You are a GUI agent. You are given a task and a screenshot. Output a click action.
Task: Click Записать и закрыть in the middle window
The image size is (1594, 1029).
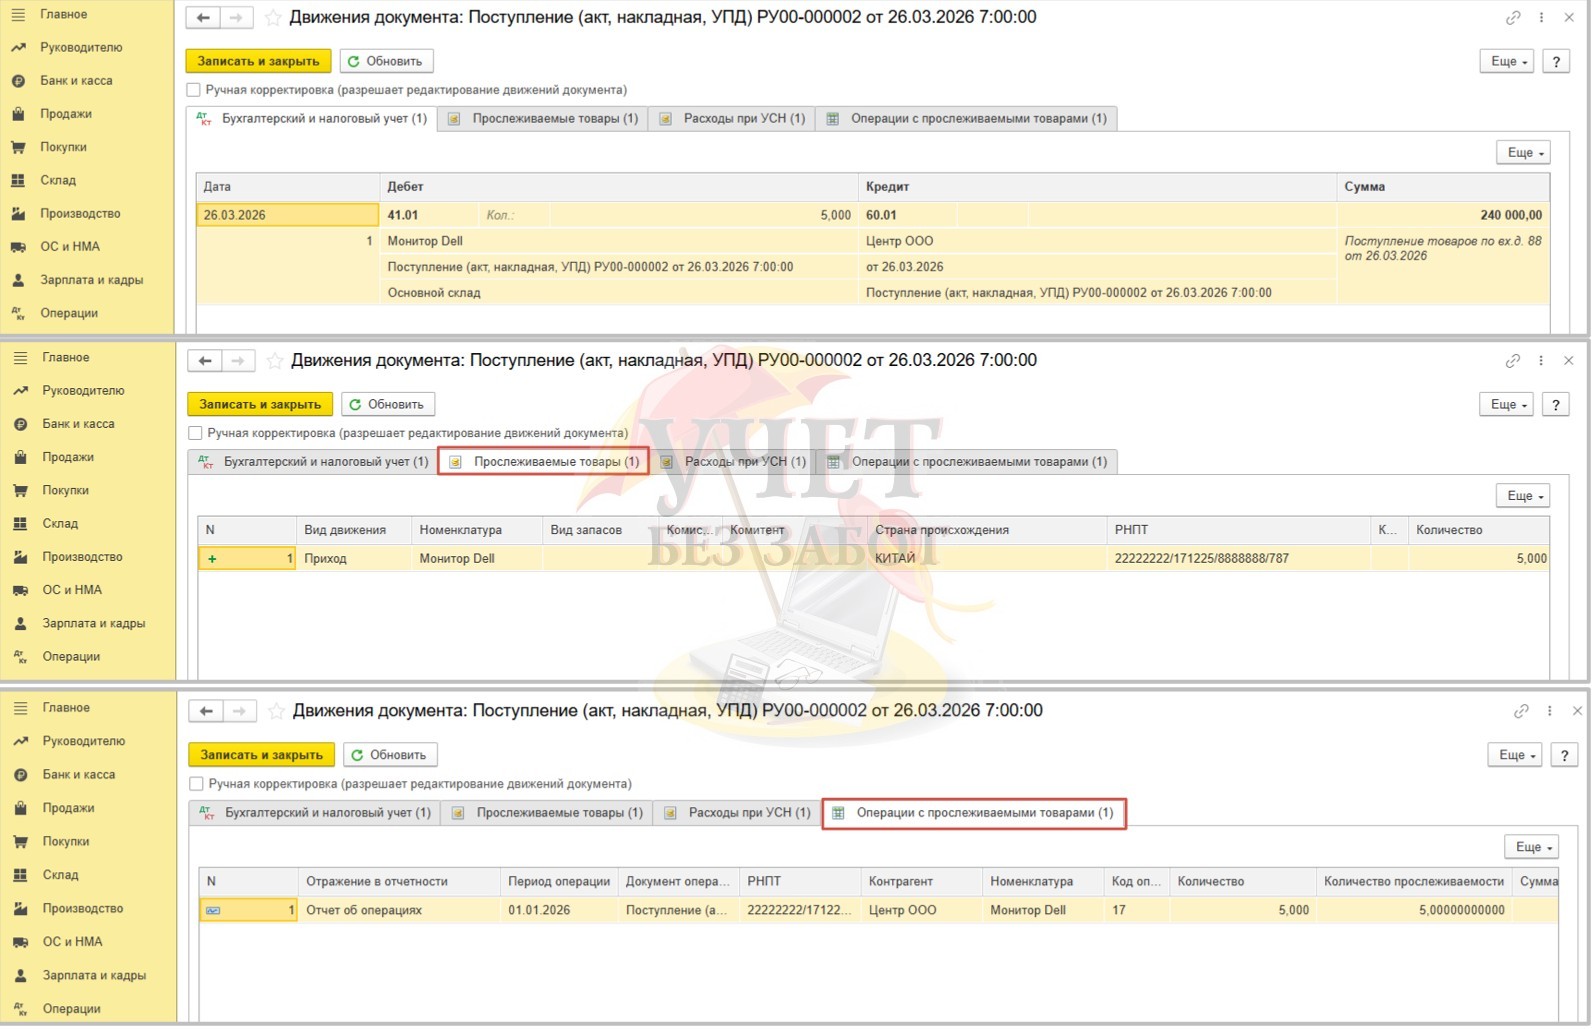(x=260, y=405)
